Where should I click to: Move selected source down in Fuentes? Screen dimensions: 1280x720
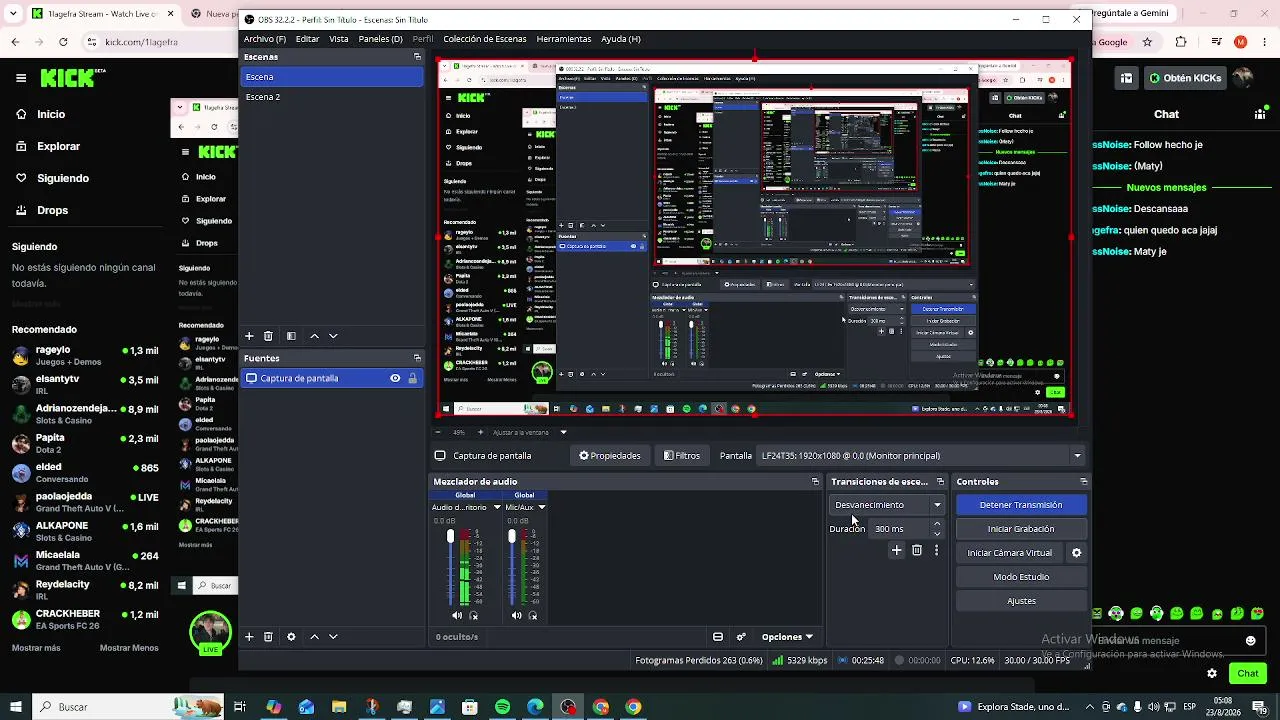click(x=333, y=637)
